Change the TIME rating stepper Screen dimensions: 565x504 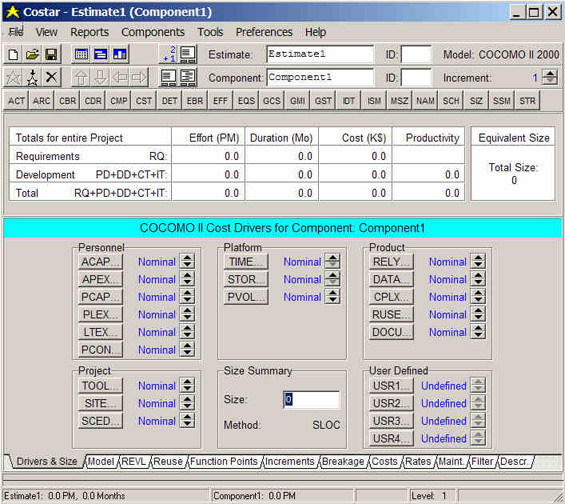(332, 261)
